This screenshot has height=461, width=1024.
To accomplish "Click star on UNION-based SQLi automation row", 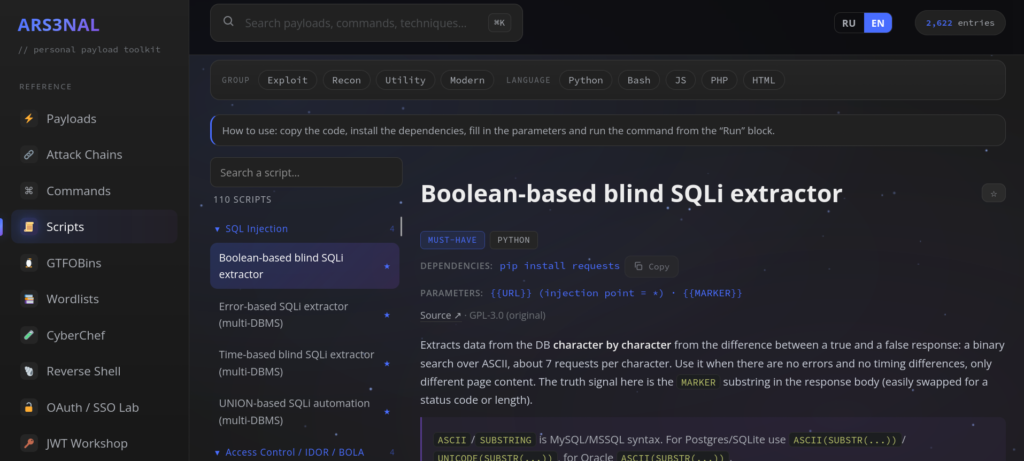I will (x=387, y=412).
